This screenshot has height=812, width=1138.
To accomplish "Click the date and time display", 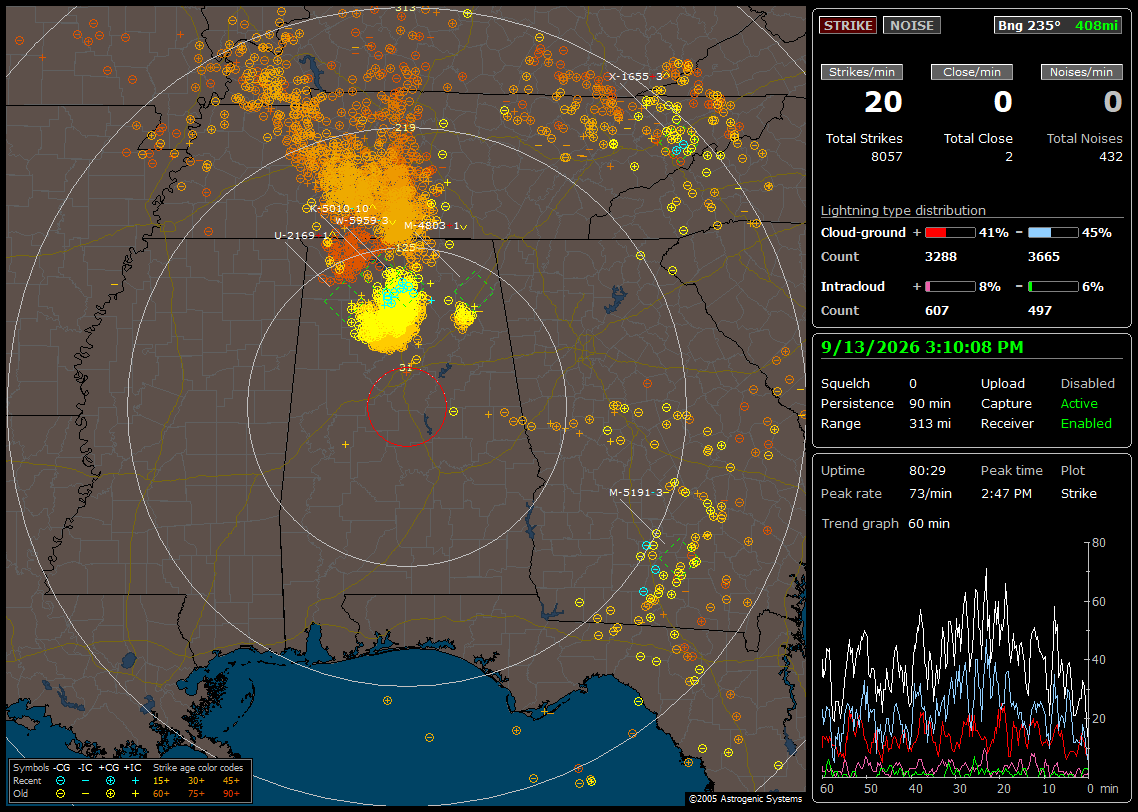I will click(x=922, y=348).
